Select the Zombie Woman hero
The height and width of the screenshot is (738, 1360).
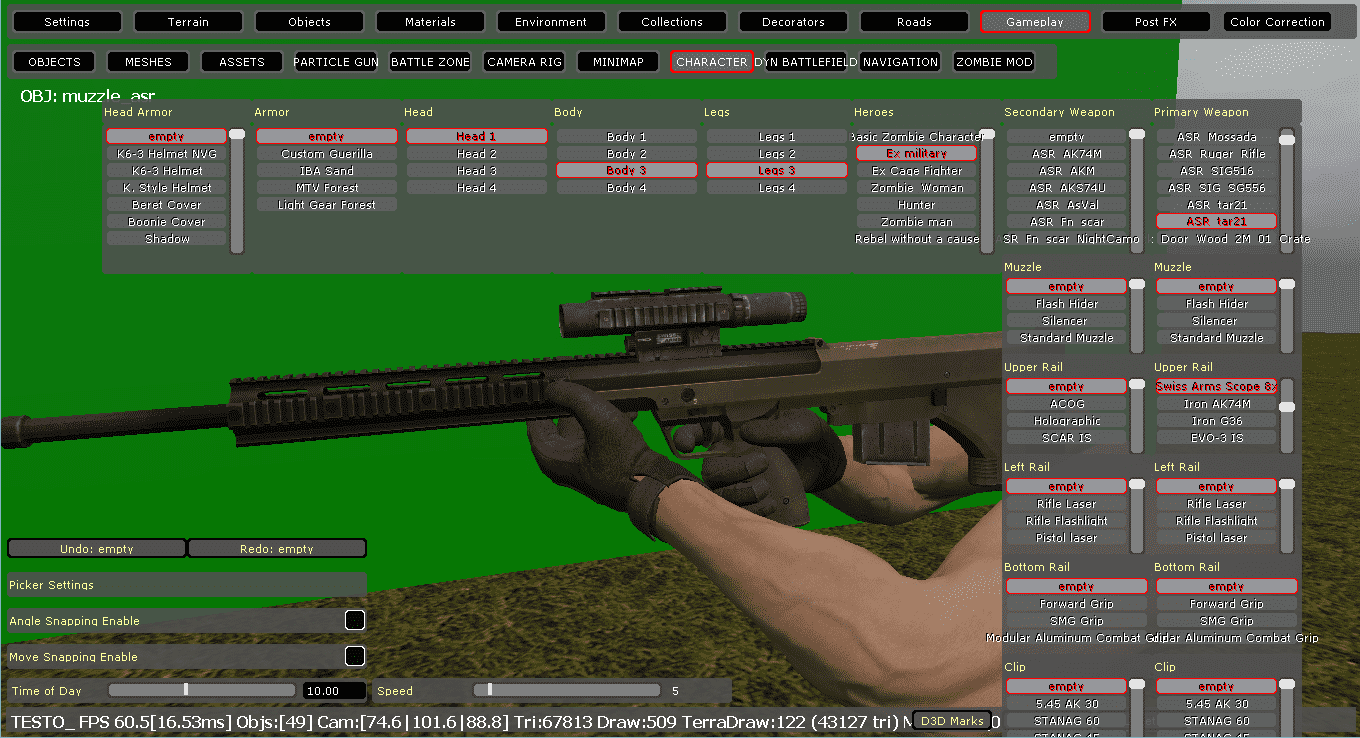(917, 188)
